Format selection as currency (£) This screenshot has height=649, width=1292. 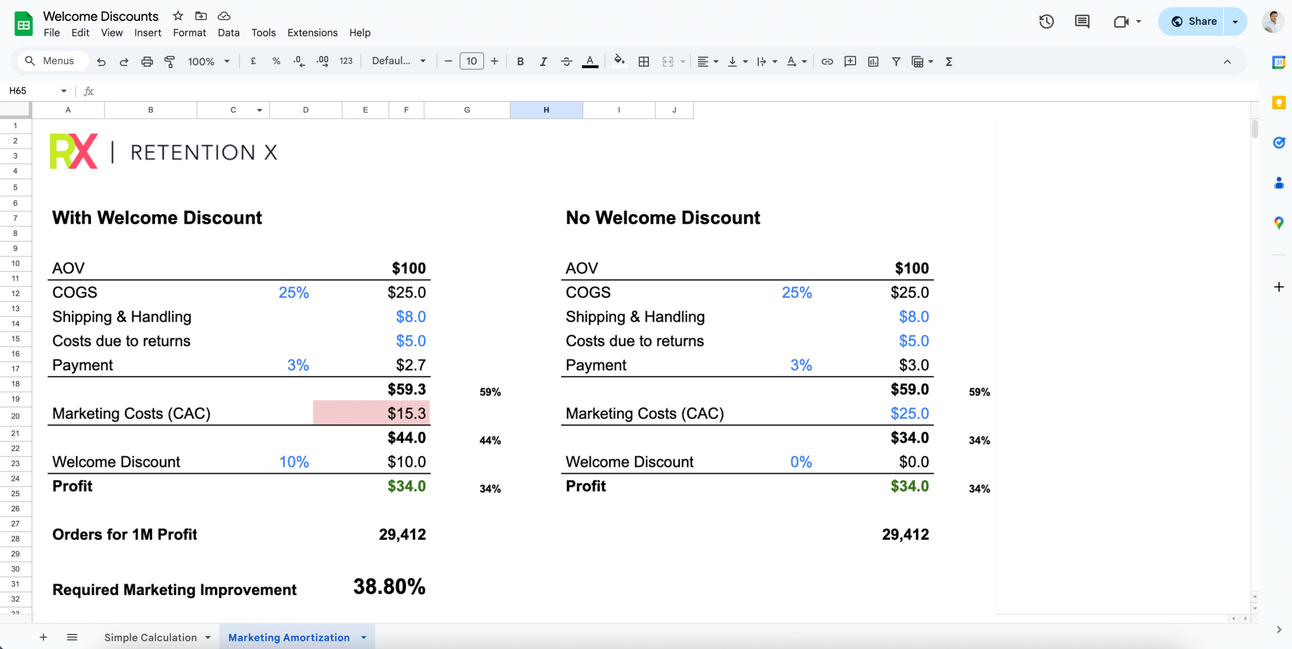253,61
